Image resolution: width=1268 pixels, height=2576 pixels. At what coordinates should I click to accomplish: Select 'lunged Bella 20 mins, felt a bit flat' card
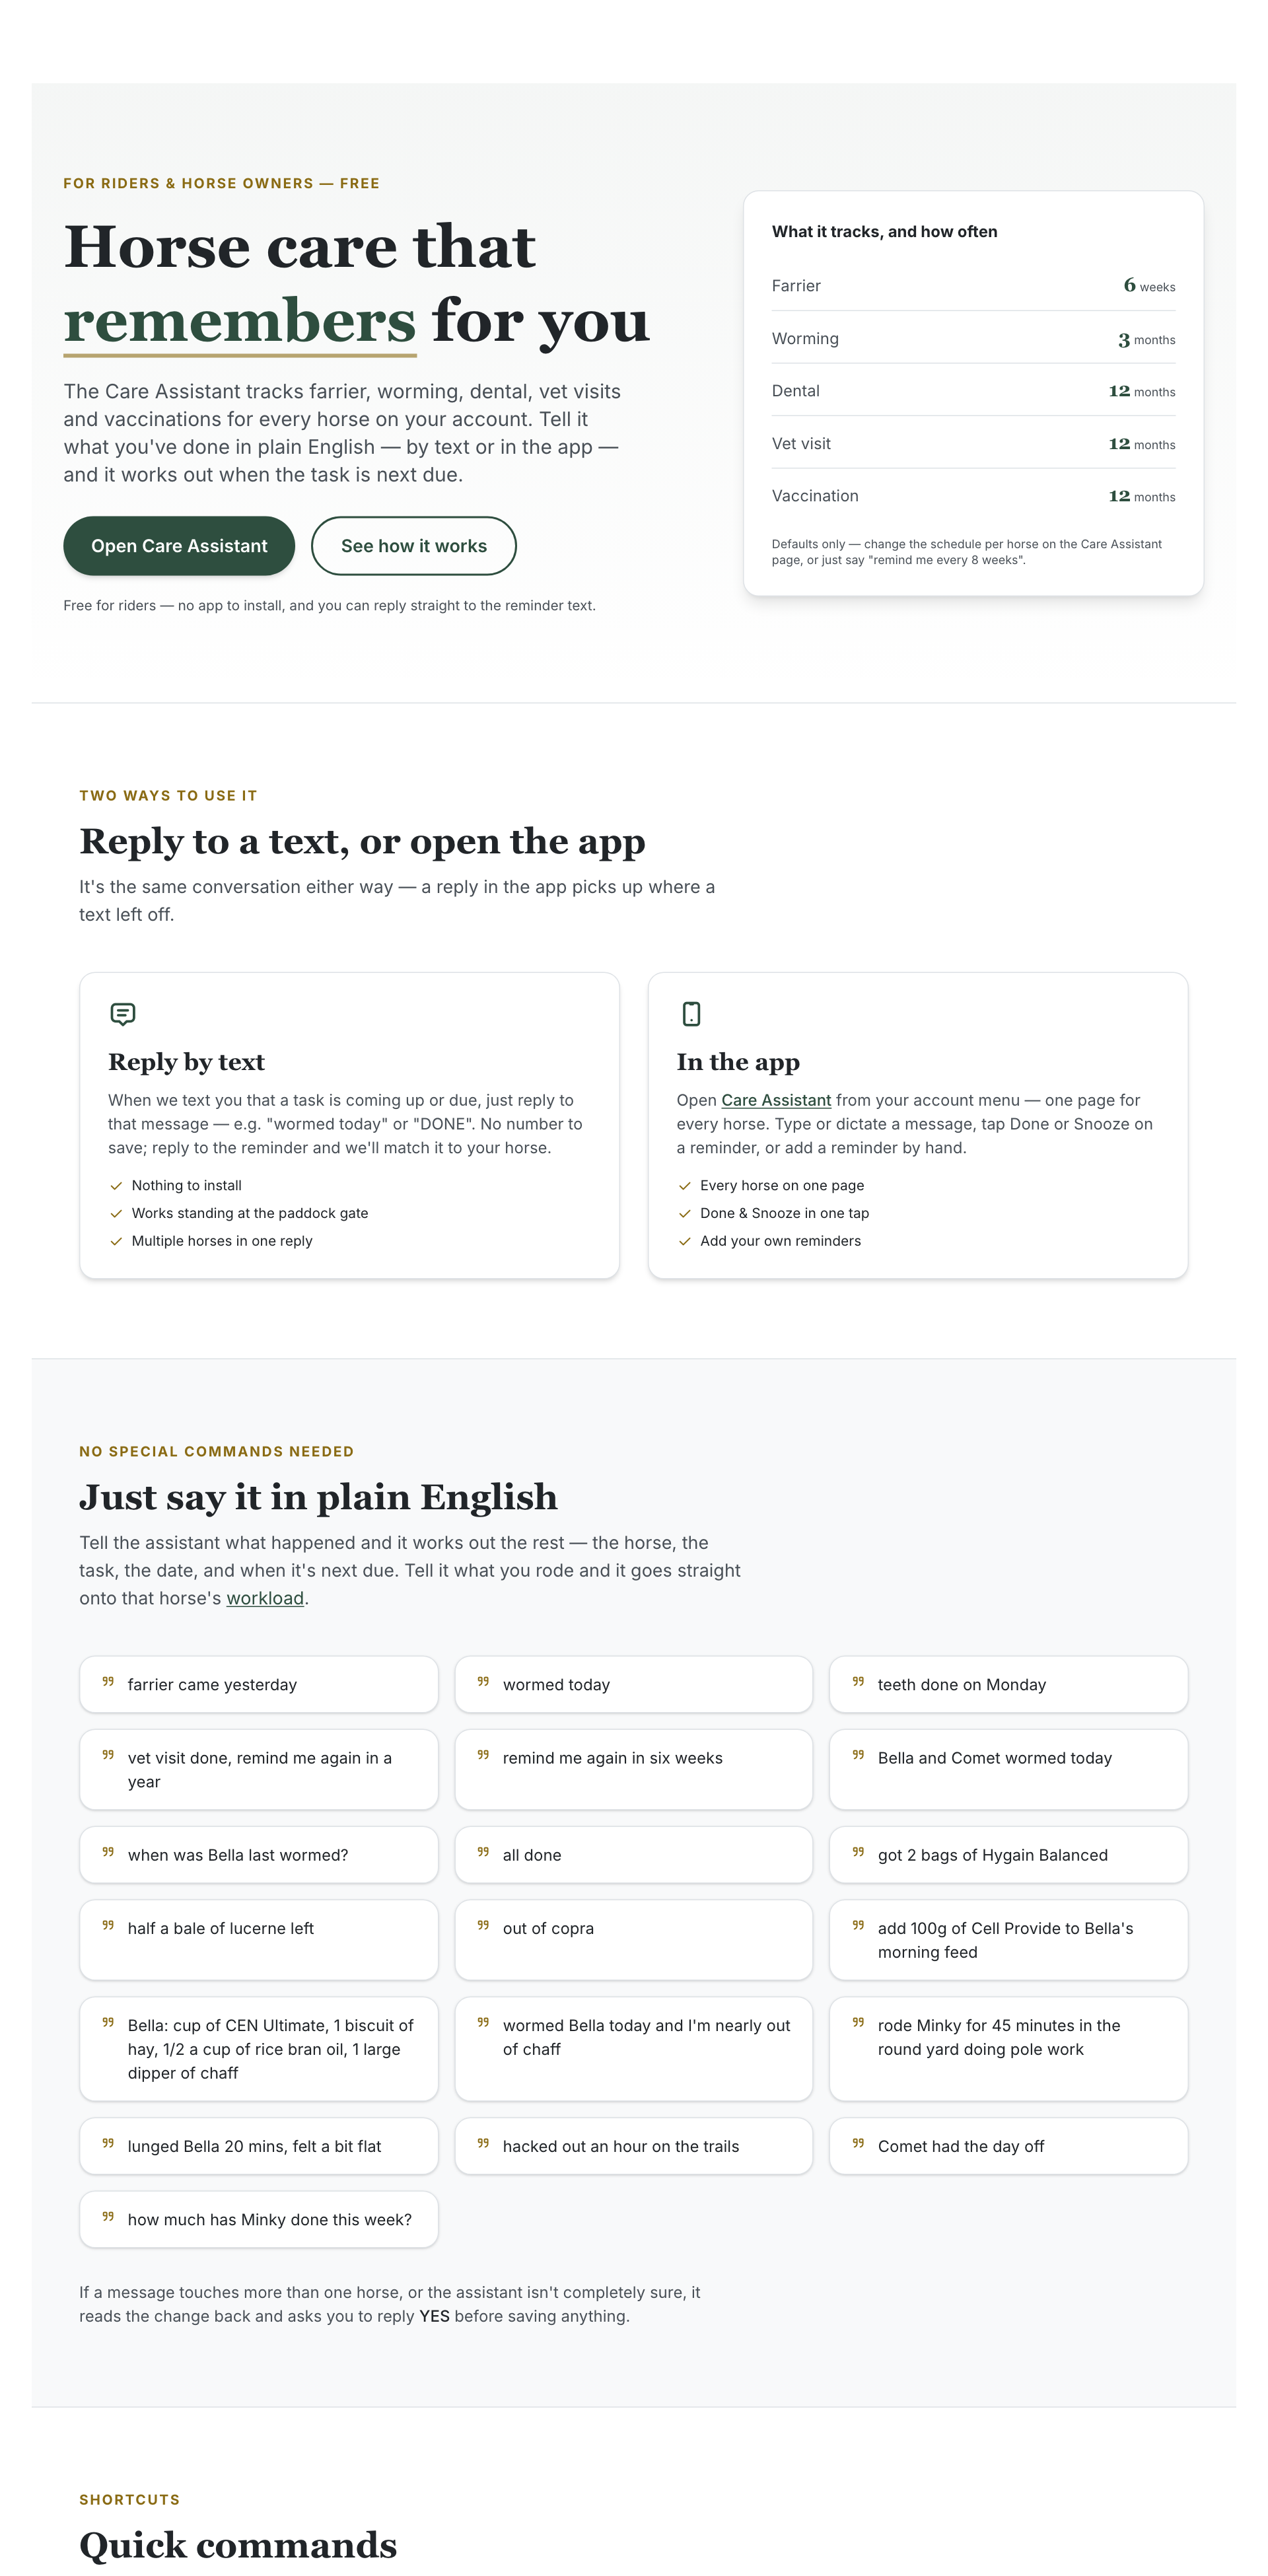coord(259,2146)
